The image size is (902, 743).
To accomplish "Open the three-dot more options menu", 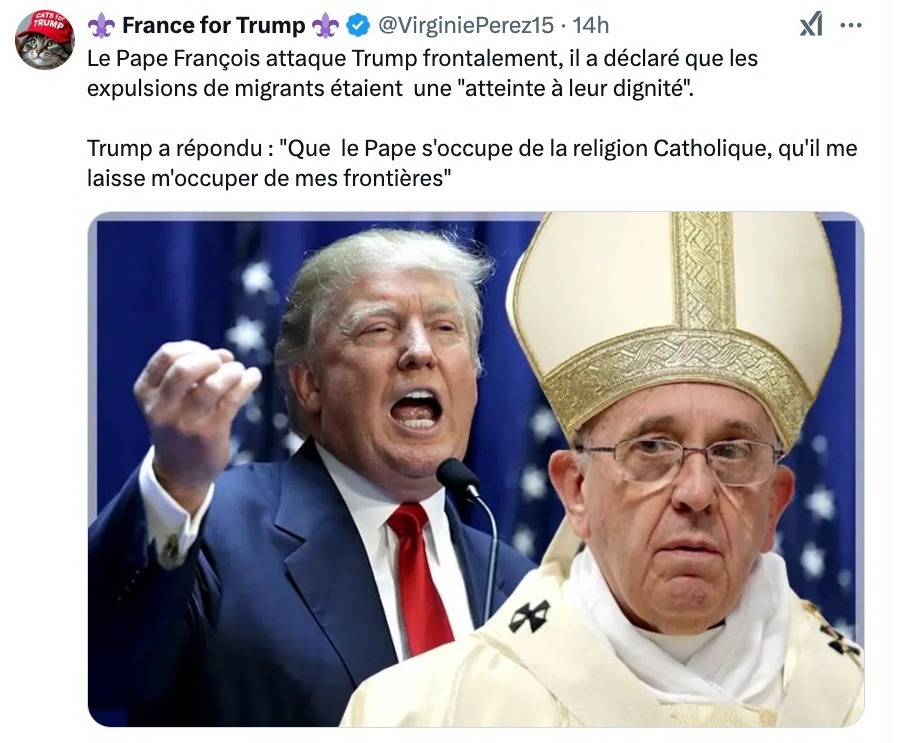I will [851, 25].
